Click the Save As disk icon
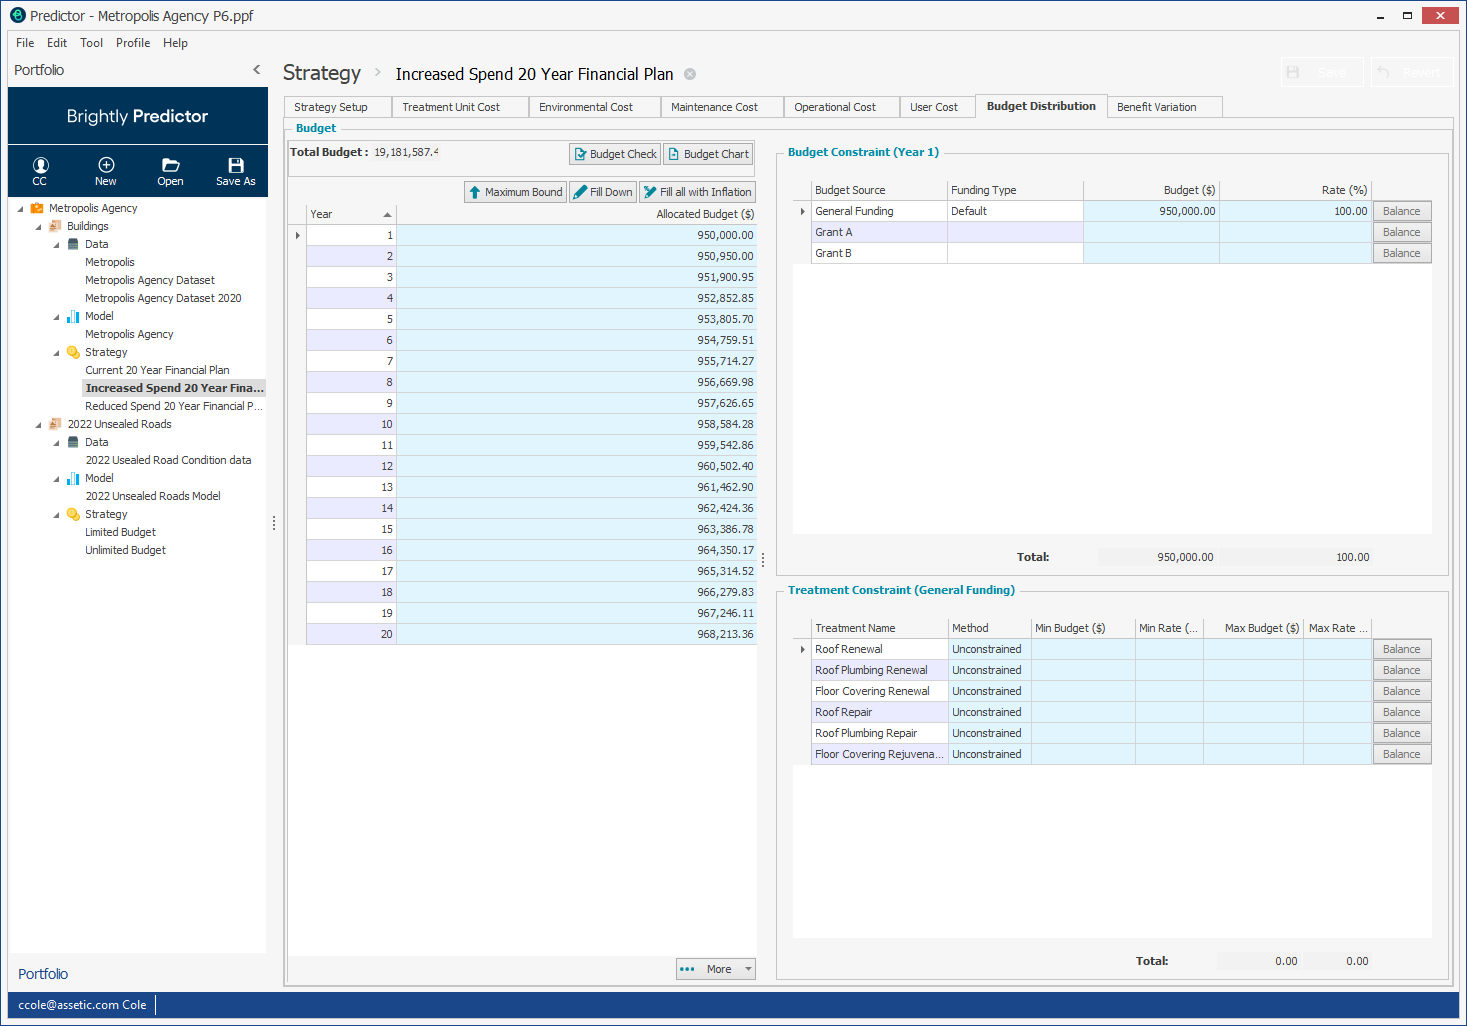1467x1026 pixels. pos(236,171)
